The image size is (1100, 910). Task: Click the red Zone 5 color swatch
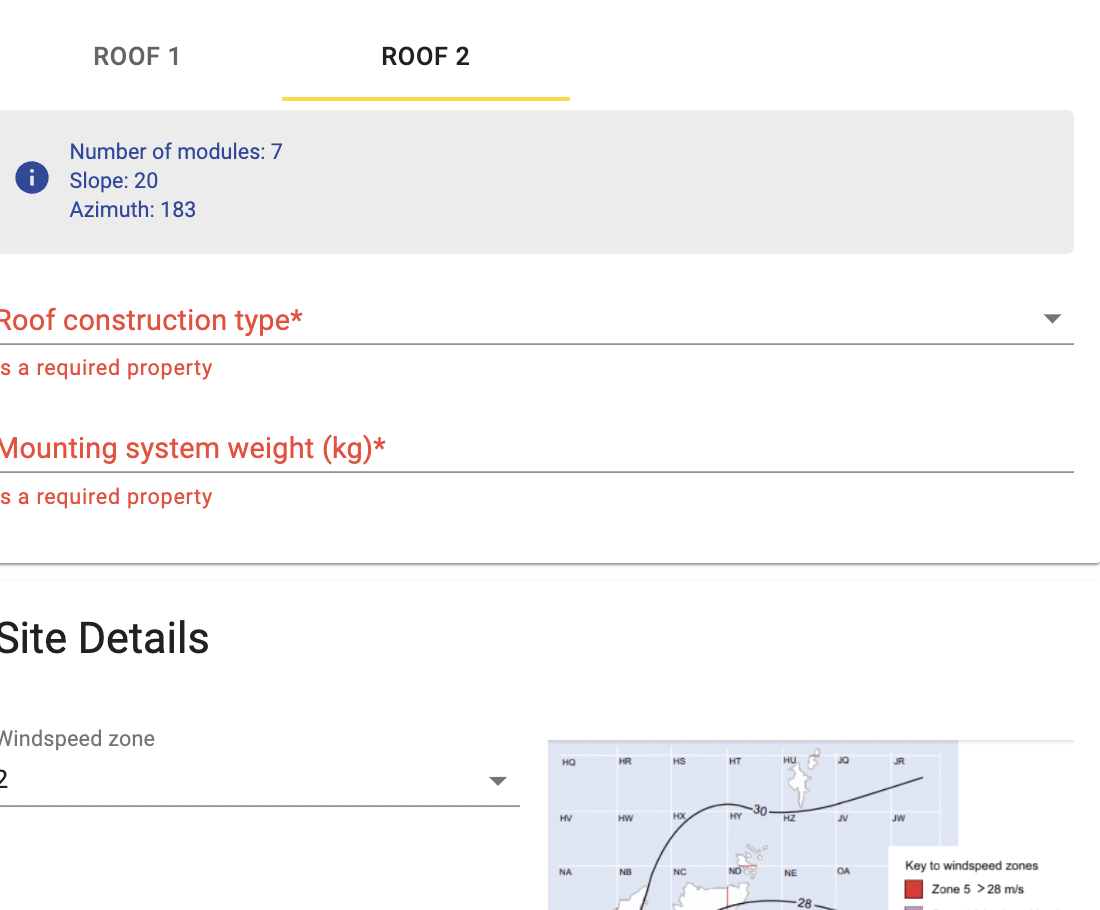(x=913, y=889)
